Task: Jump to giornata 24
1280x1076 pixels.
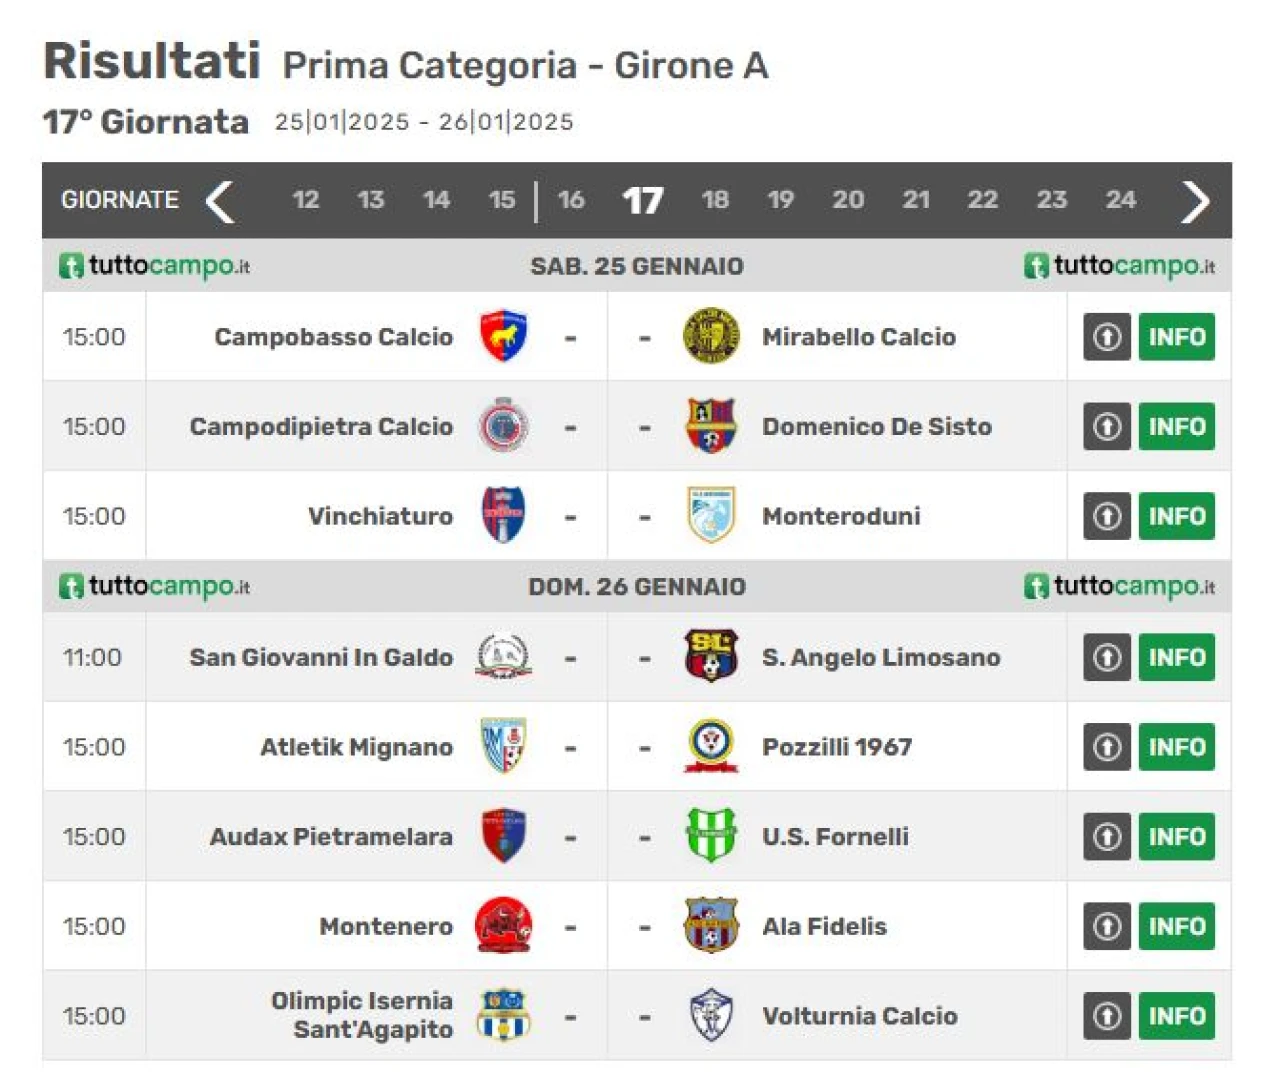Action: click(1120, 200)
